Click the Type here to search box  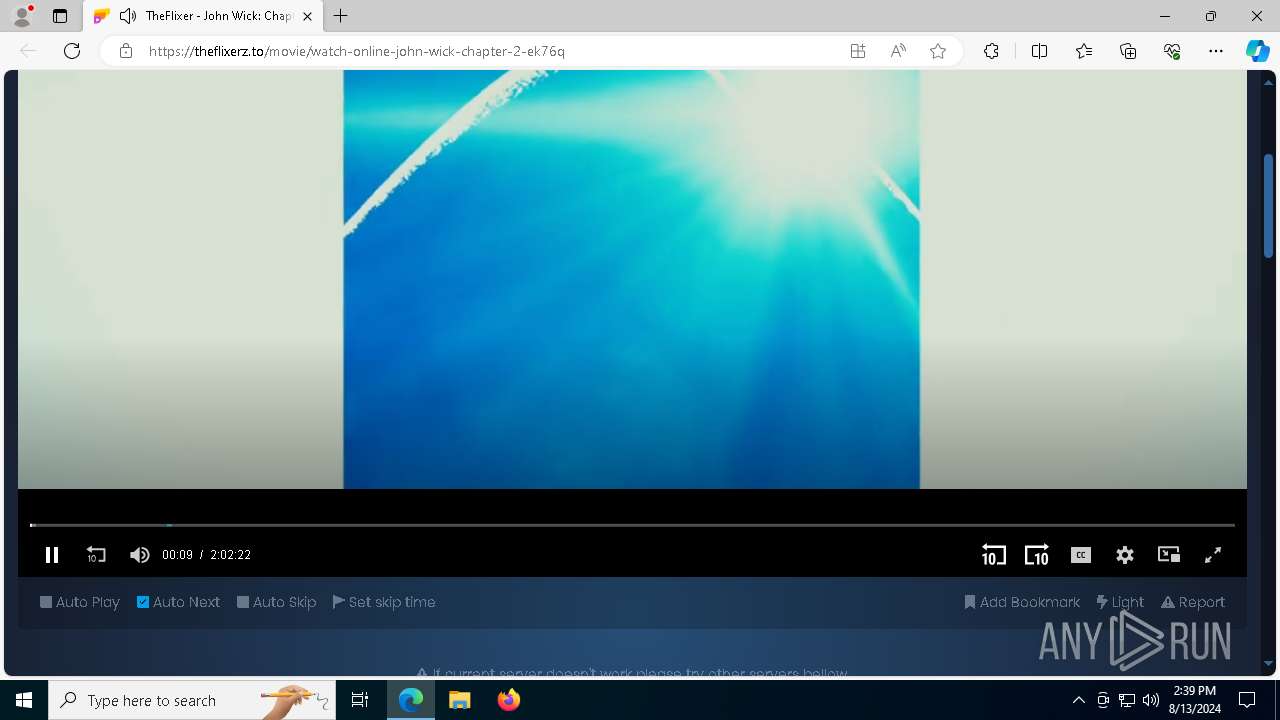(x=193, y=700)
